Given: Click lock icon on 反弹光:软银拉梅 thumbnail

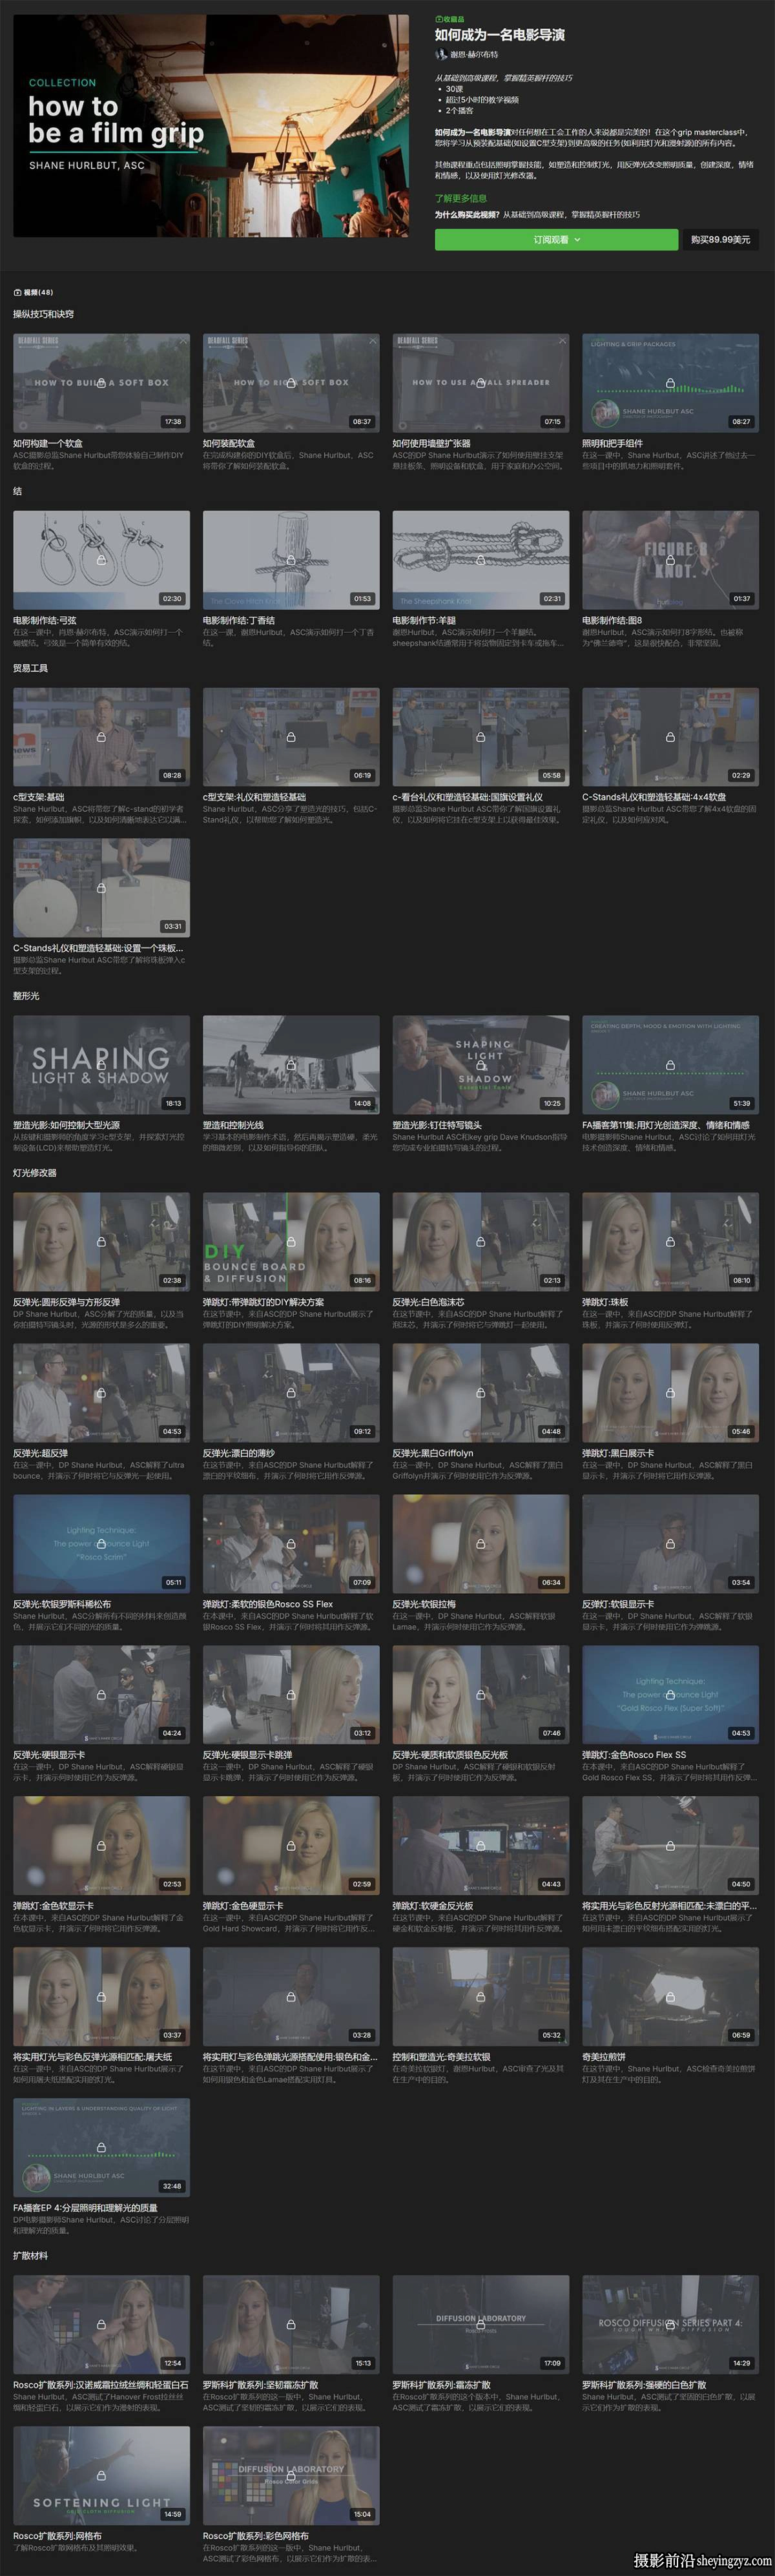Looking at the screenshot, I should coord(481,1544).
